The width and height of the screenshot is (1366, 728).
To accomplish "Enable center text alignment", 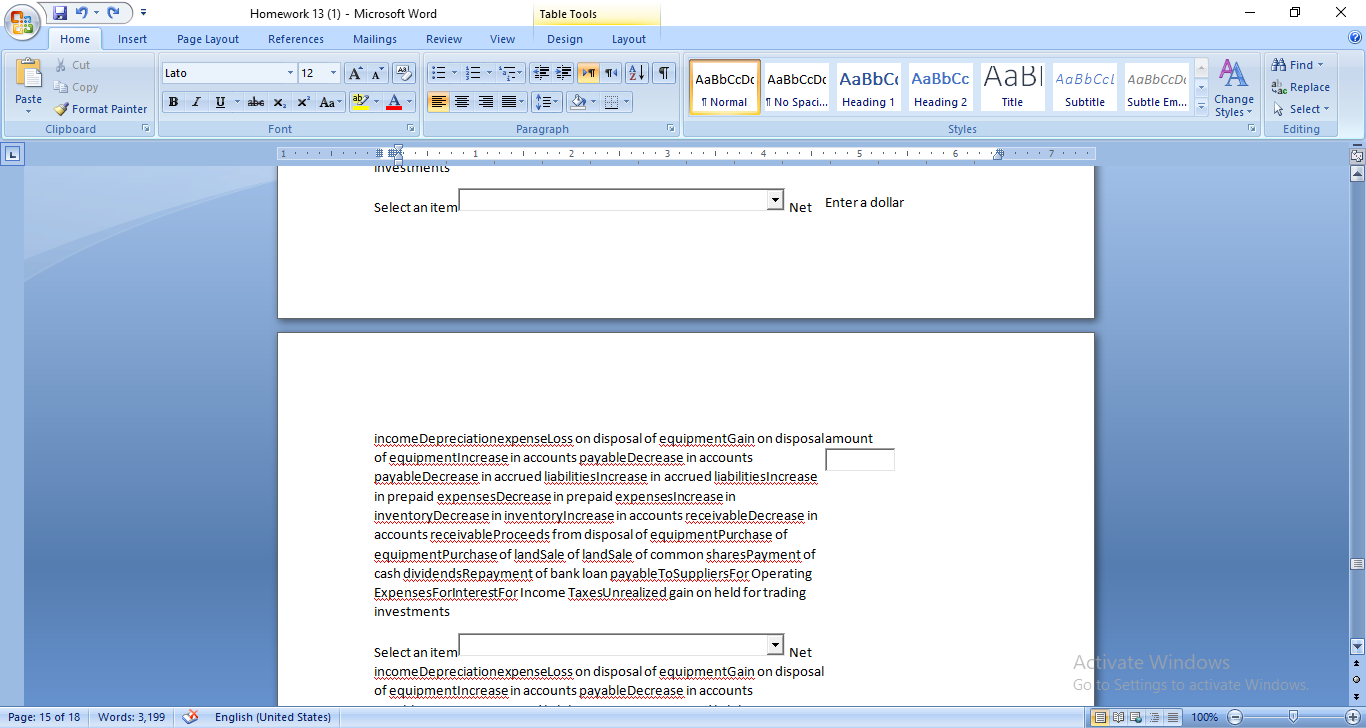I will [x=462, y=102].
